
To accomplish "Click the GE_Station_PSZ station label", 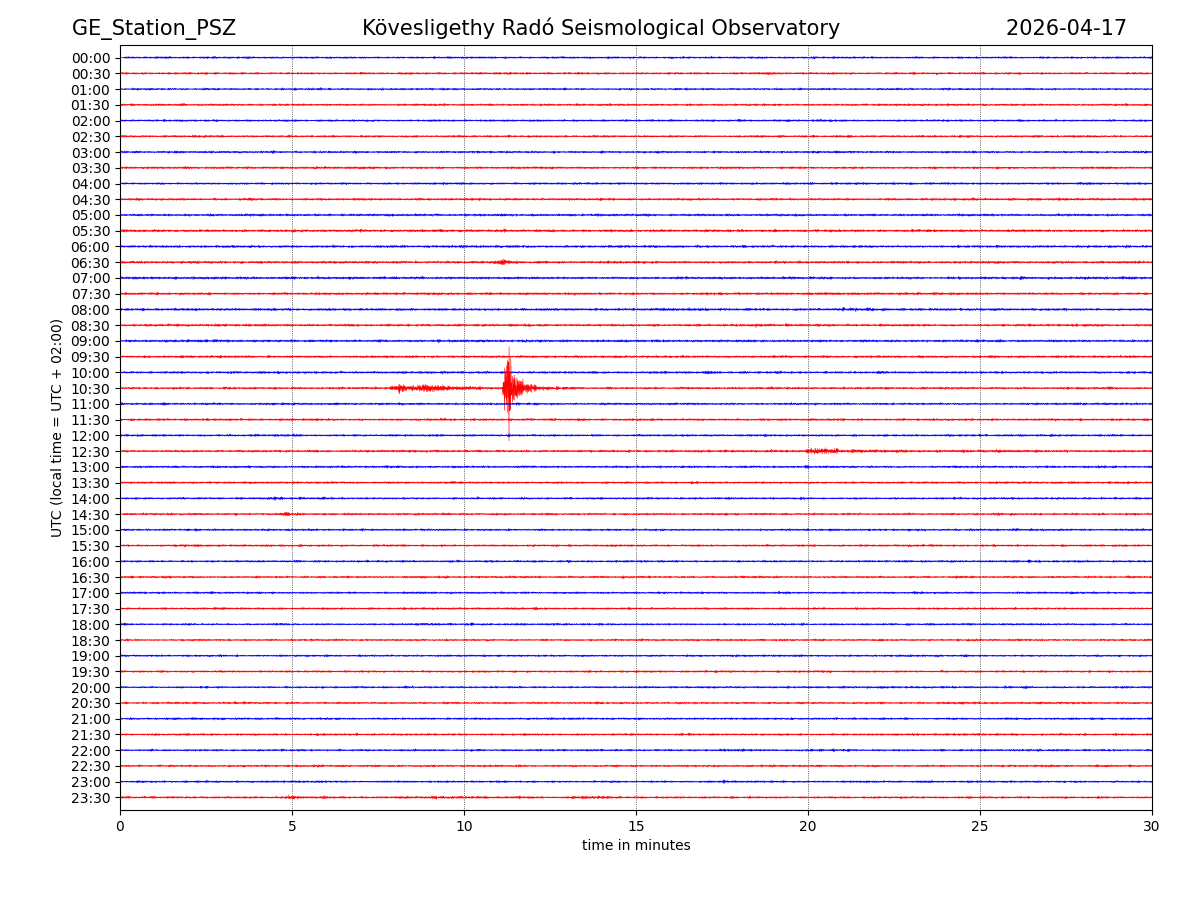I will pos(154,29).
